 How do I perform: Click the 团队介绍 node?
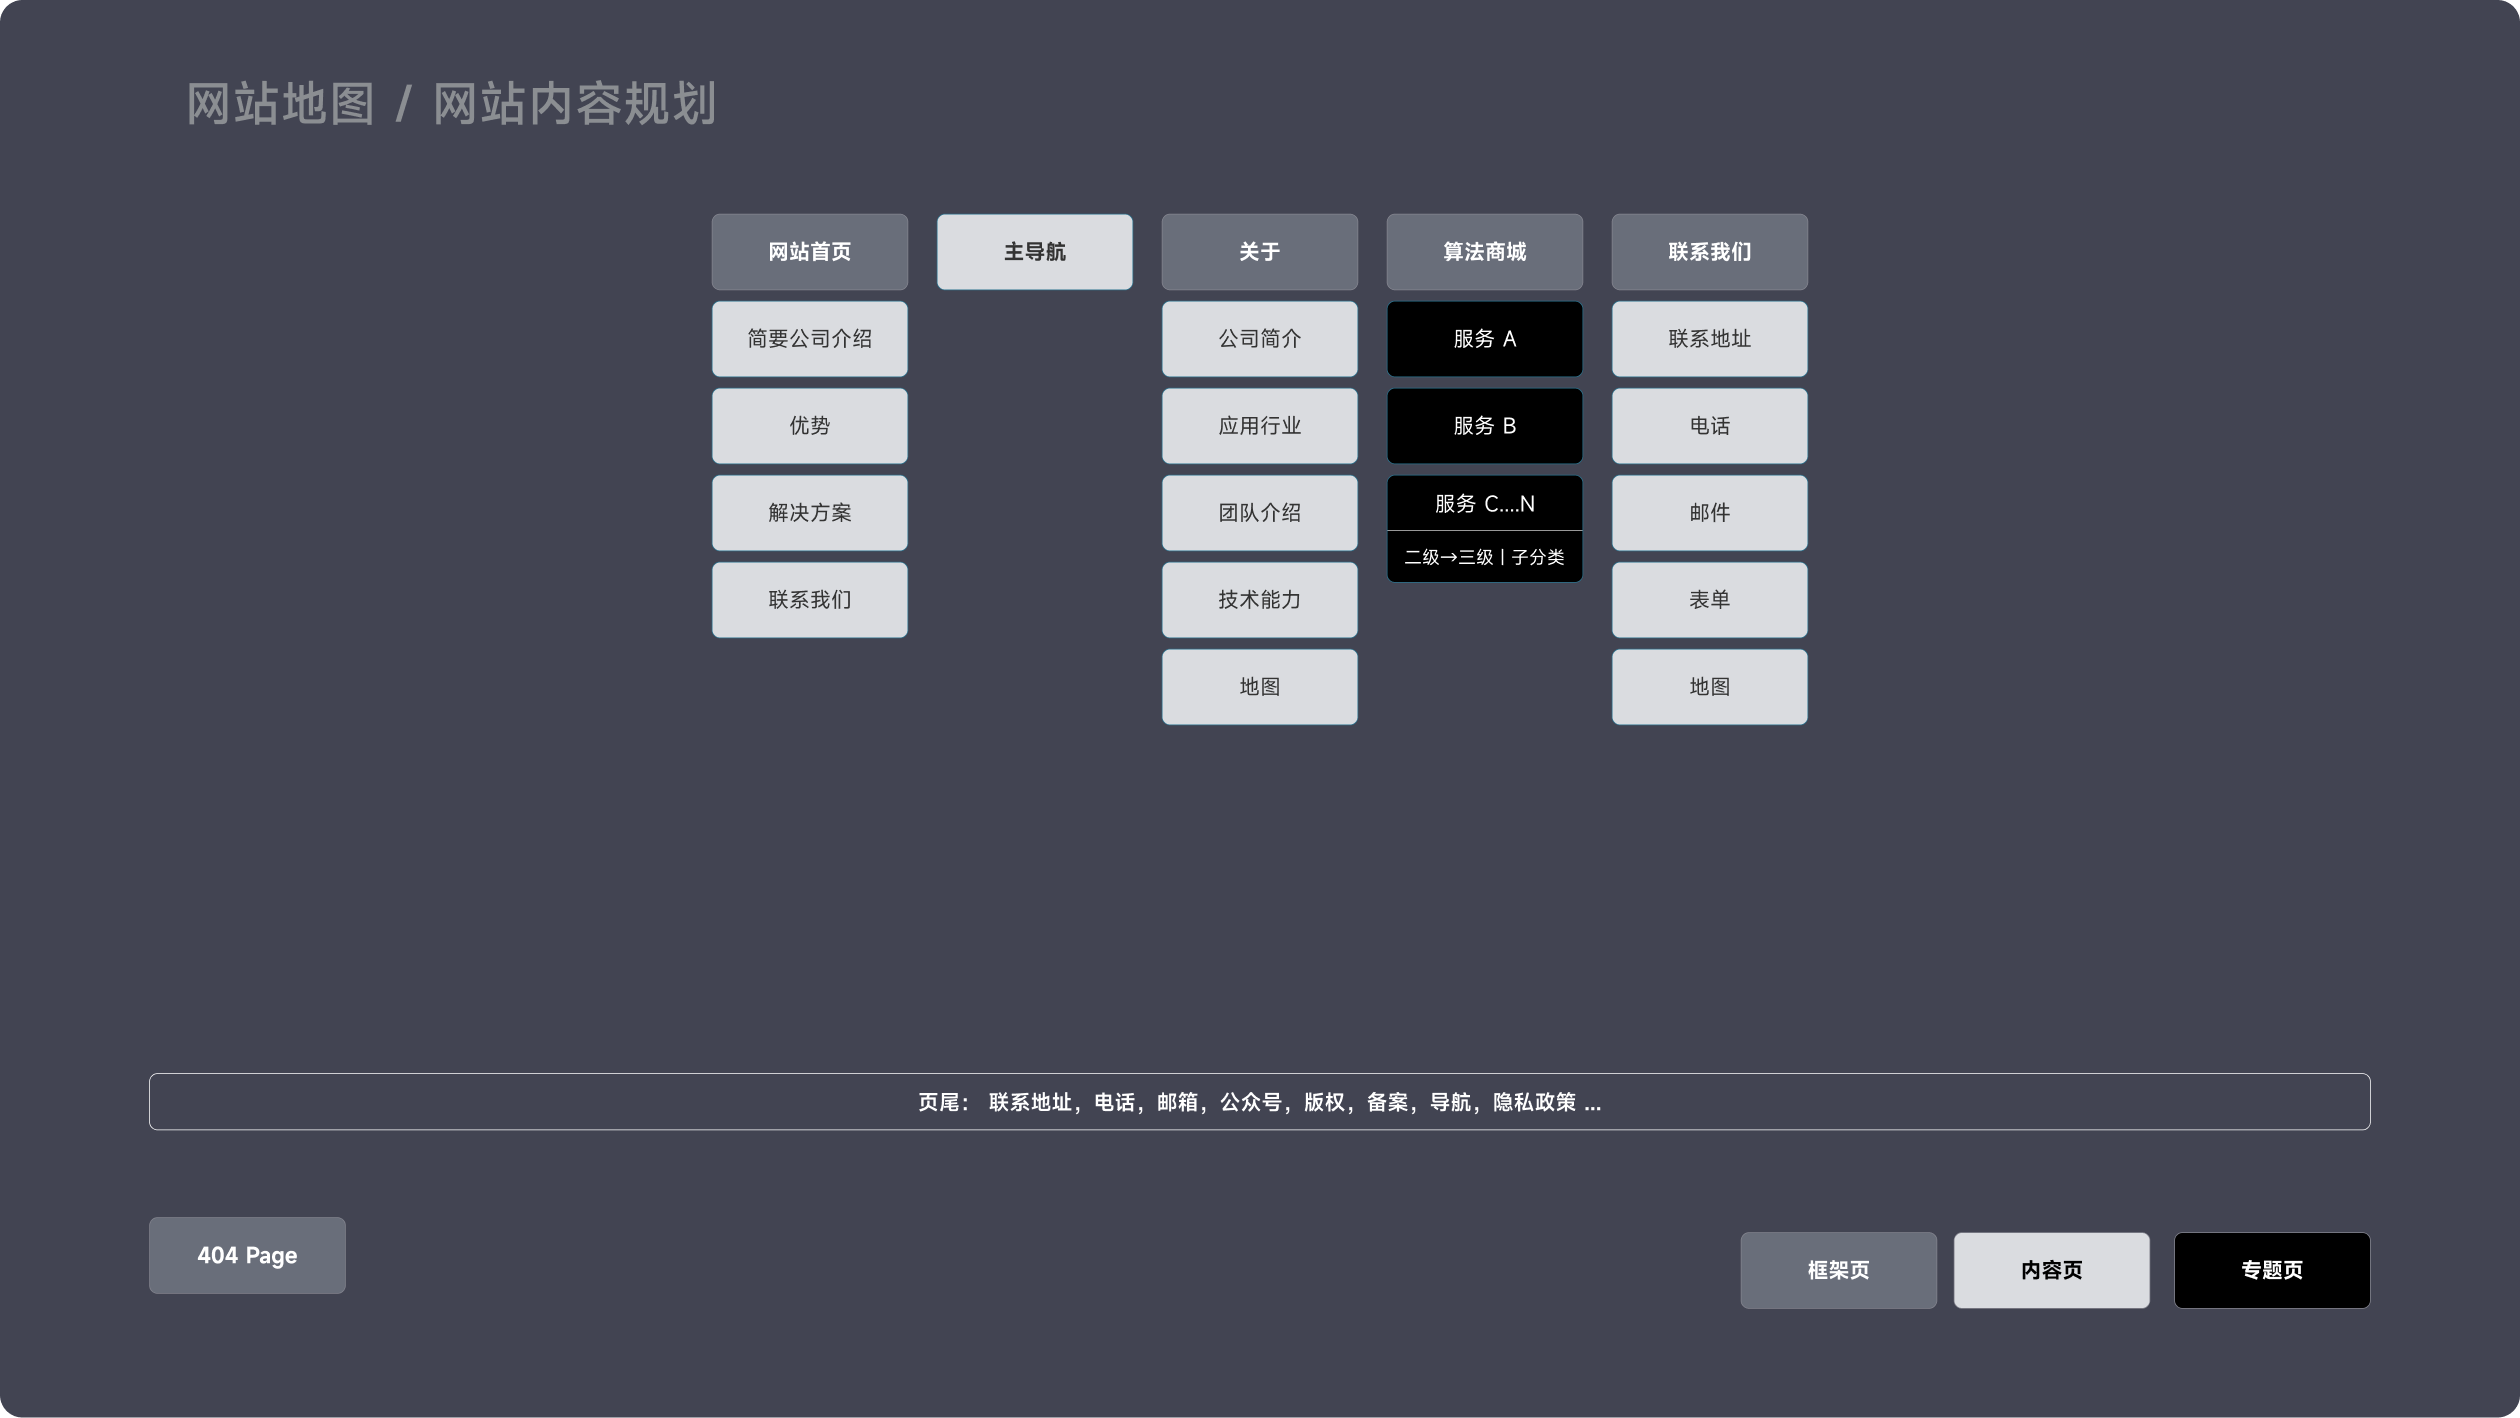[1259, 512]
